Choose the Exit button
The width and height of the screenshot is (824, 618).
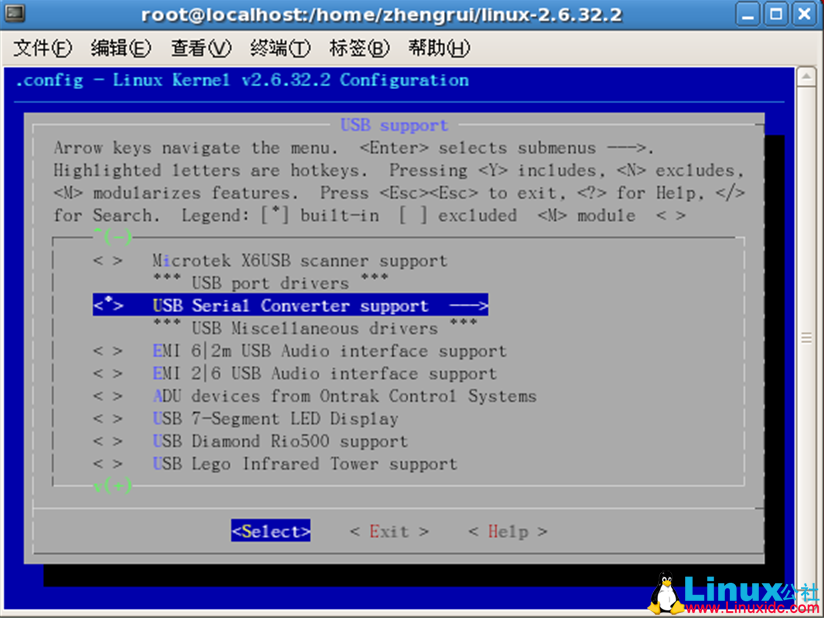pos(389,531)
